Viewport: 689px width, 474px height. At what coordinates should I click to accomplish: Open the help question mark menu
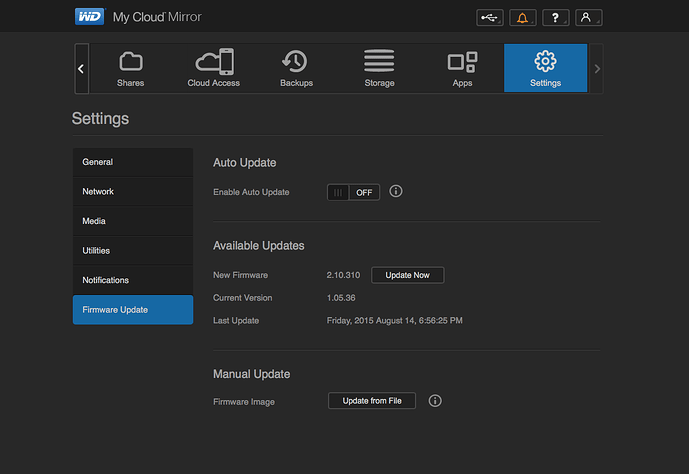click(555, 18)
